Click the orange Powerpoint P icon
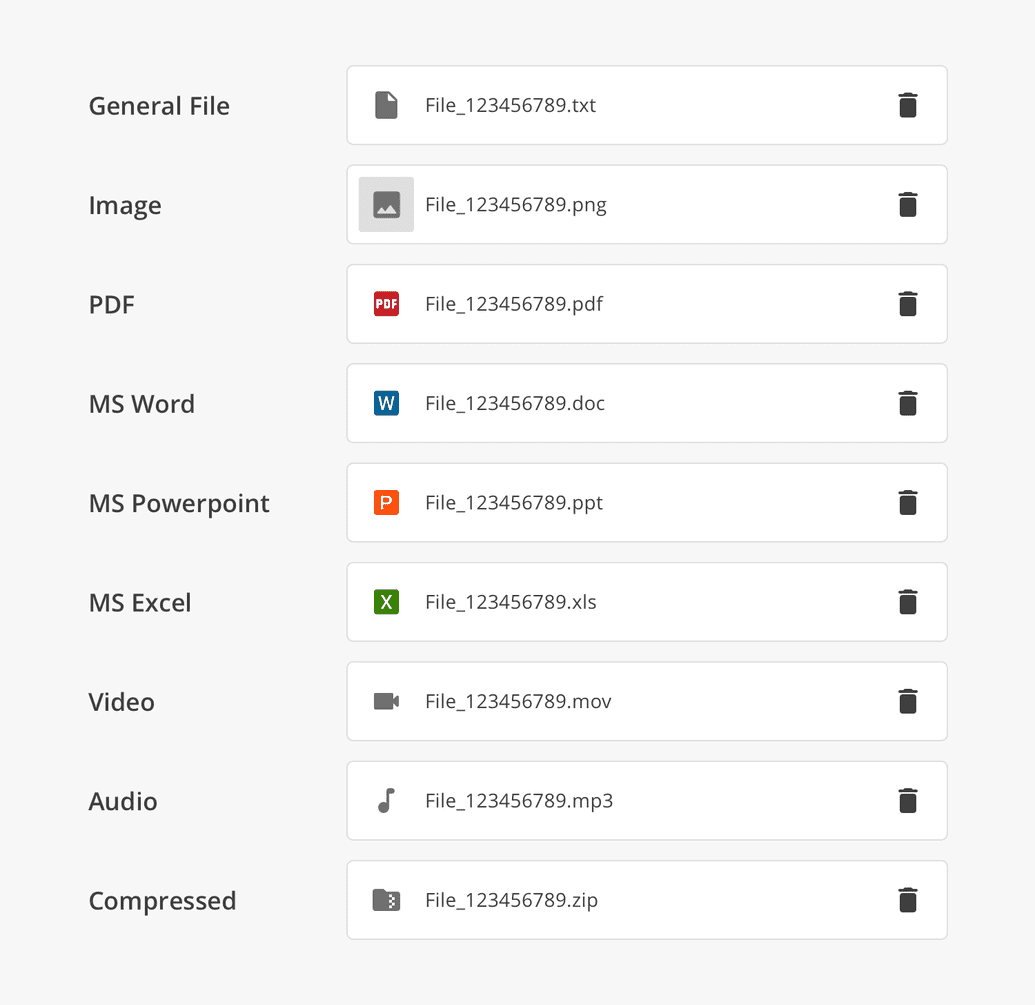 pyautogui.click(x=386, y=503)
